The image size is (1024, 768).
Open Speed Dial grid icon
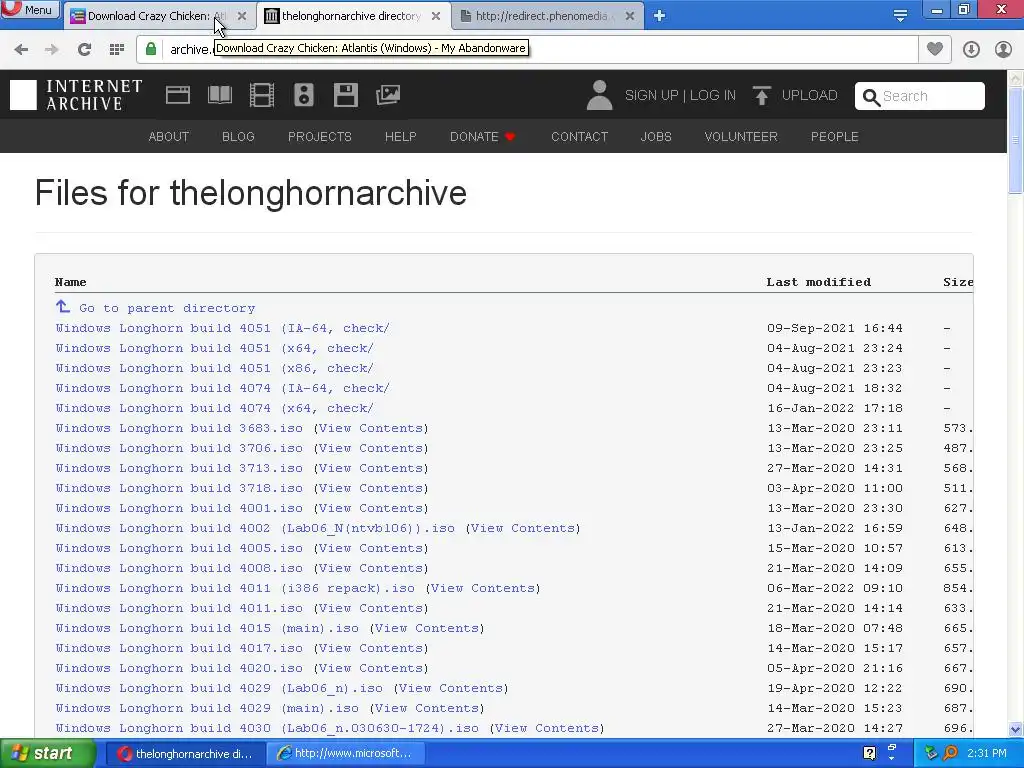click(117, 49)
